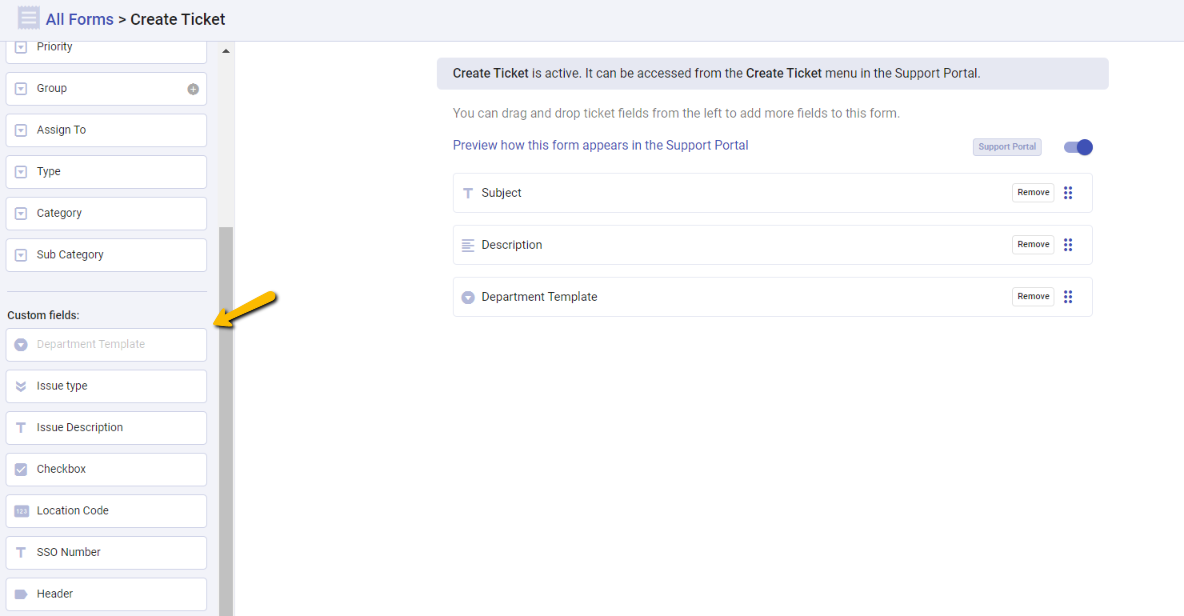Remove the Description field from the form
1184x616 pixels.
tap(1032, 244)
